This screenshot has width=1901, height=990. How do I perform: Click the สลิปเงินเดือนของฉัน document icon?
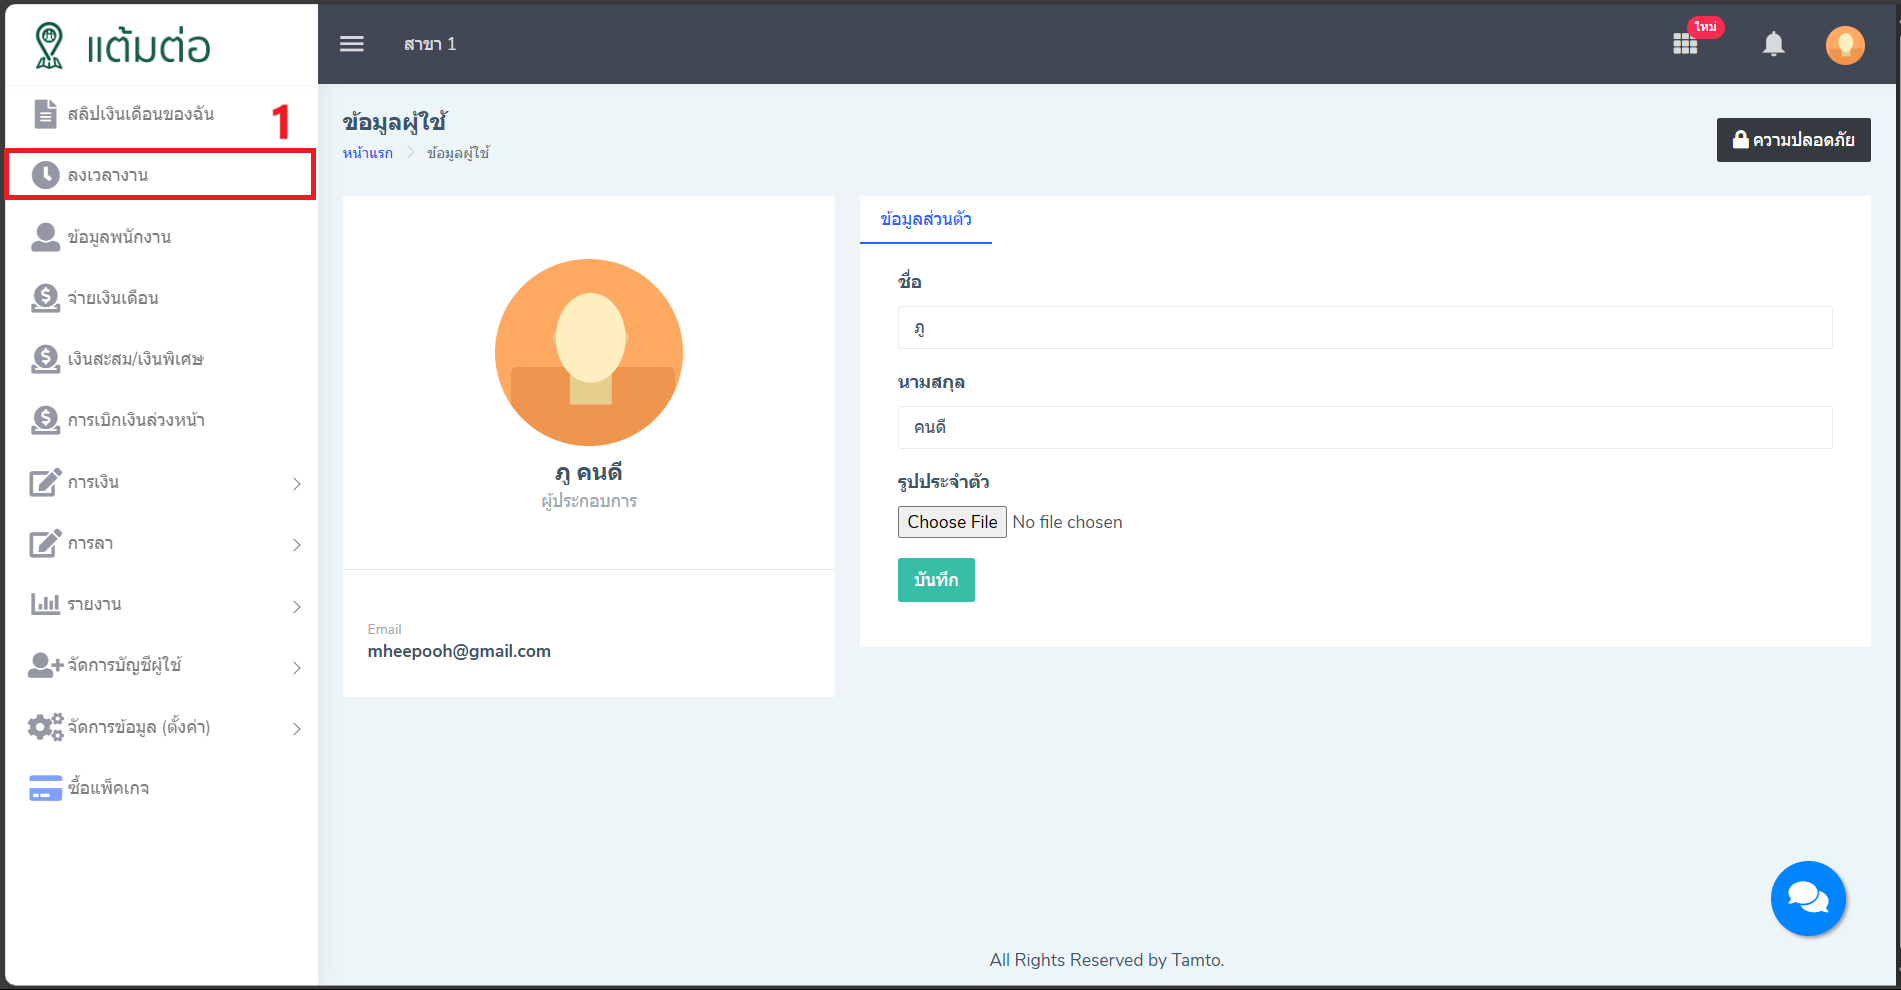tap(45, 114)
